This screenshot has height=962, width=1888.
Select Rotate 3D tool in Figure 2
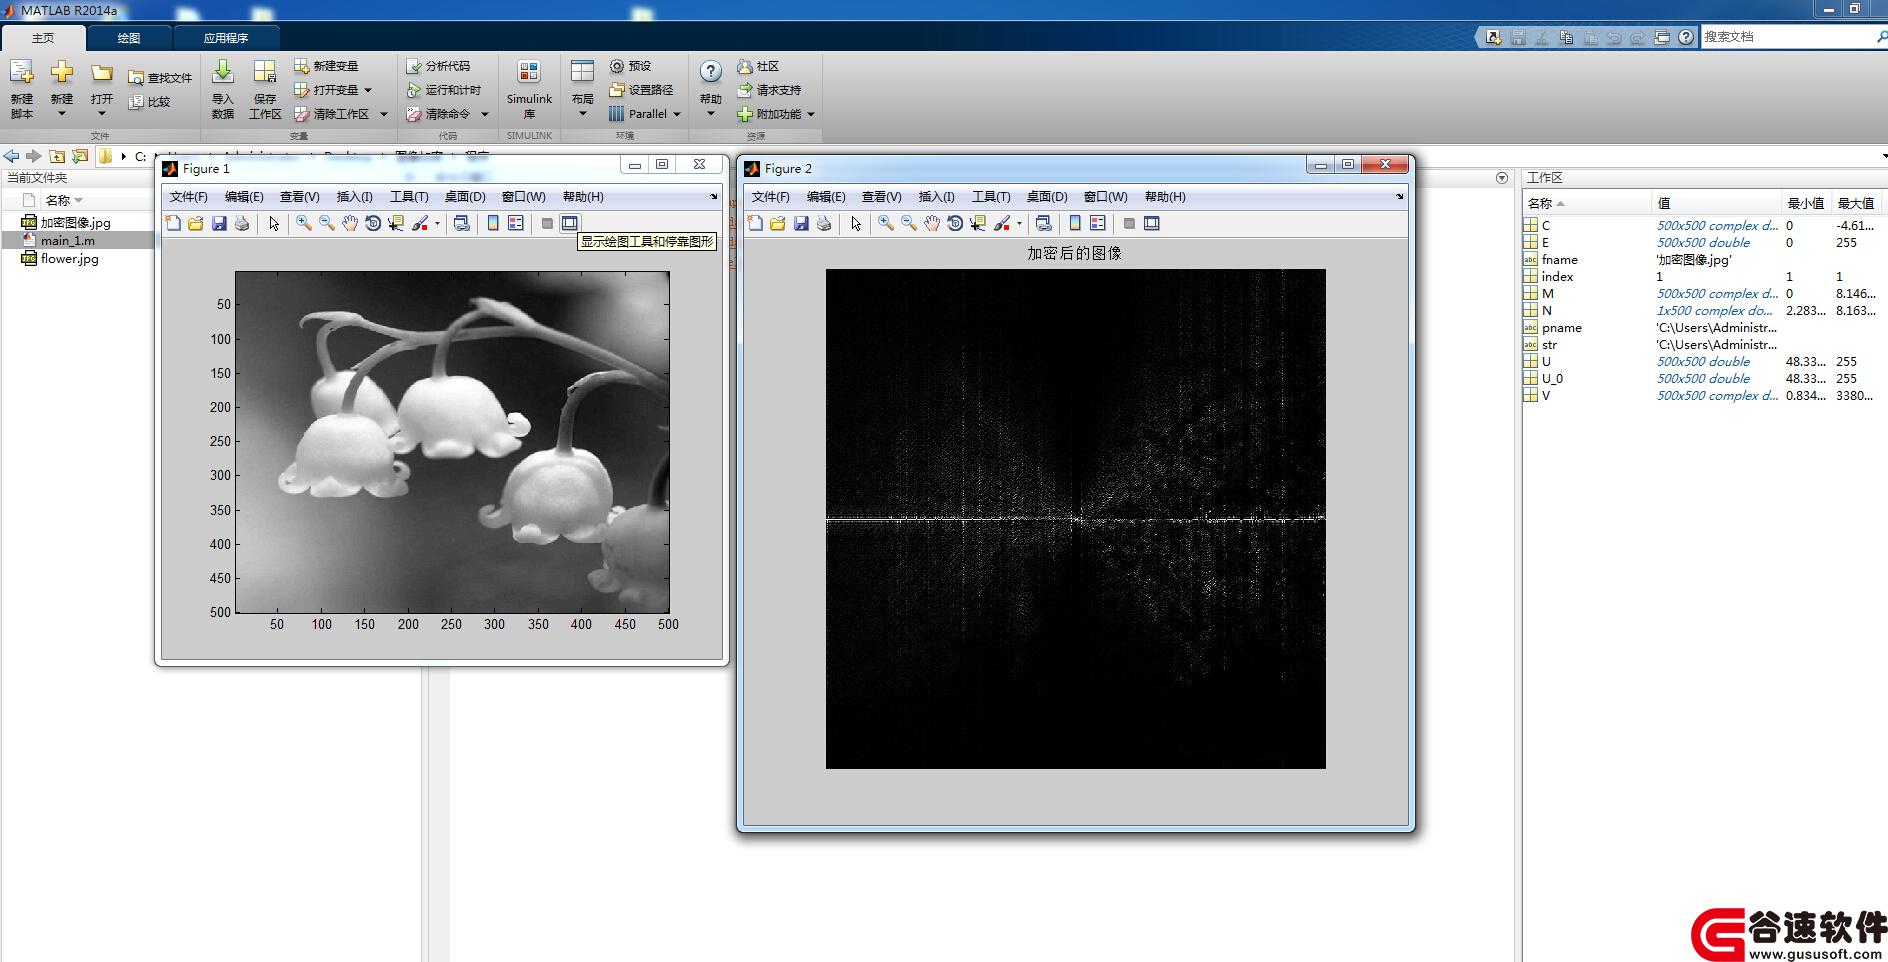pyautogui.click(x=955, y=223)
